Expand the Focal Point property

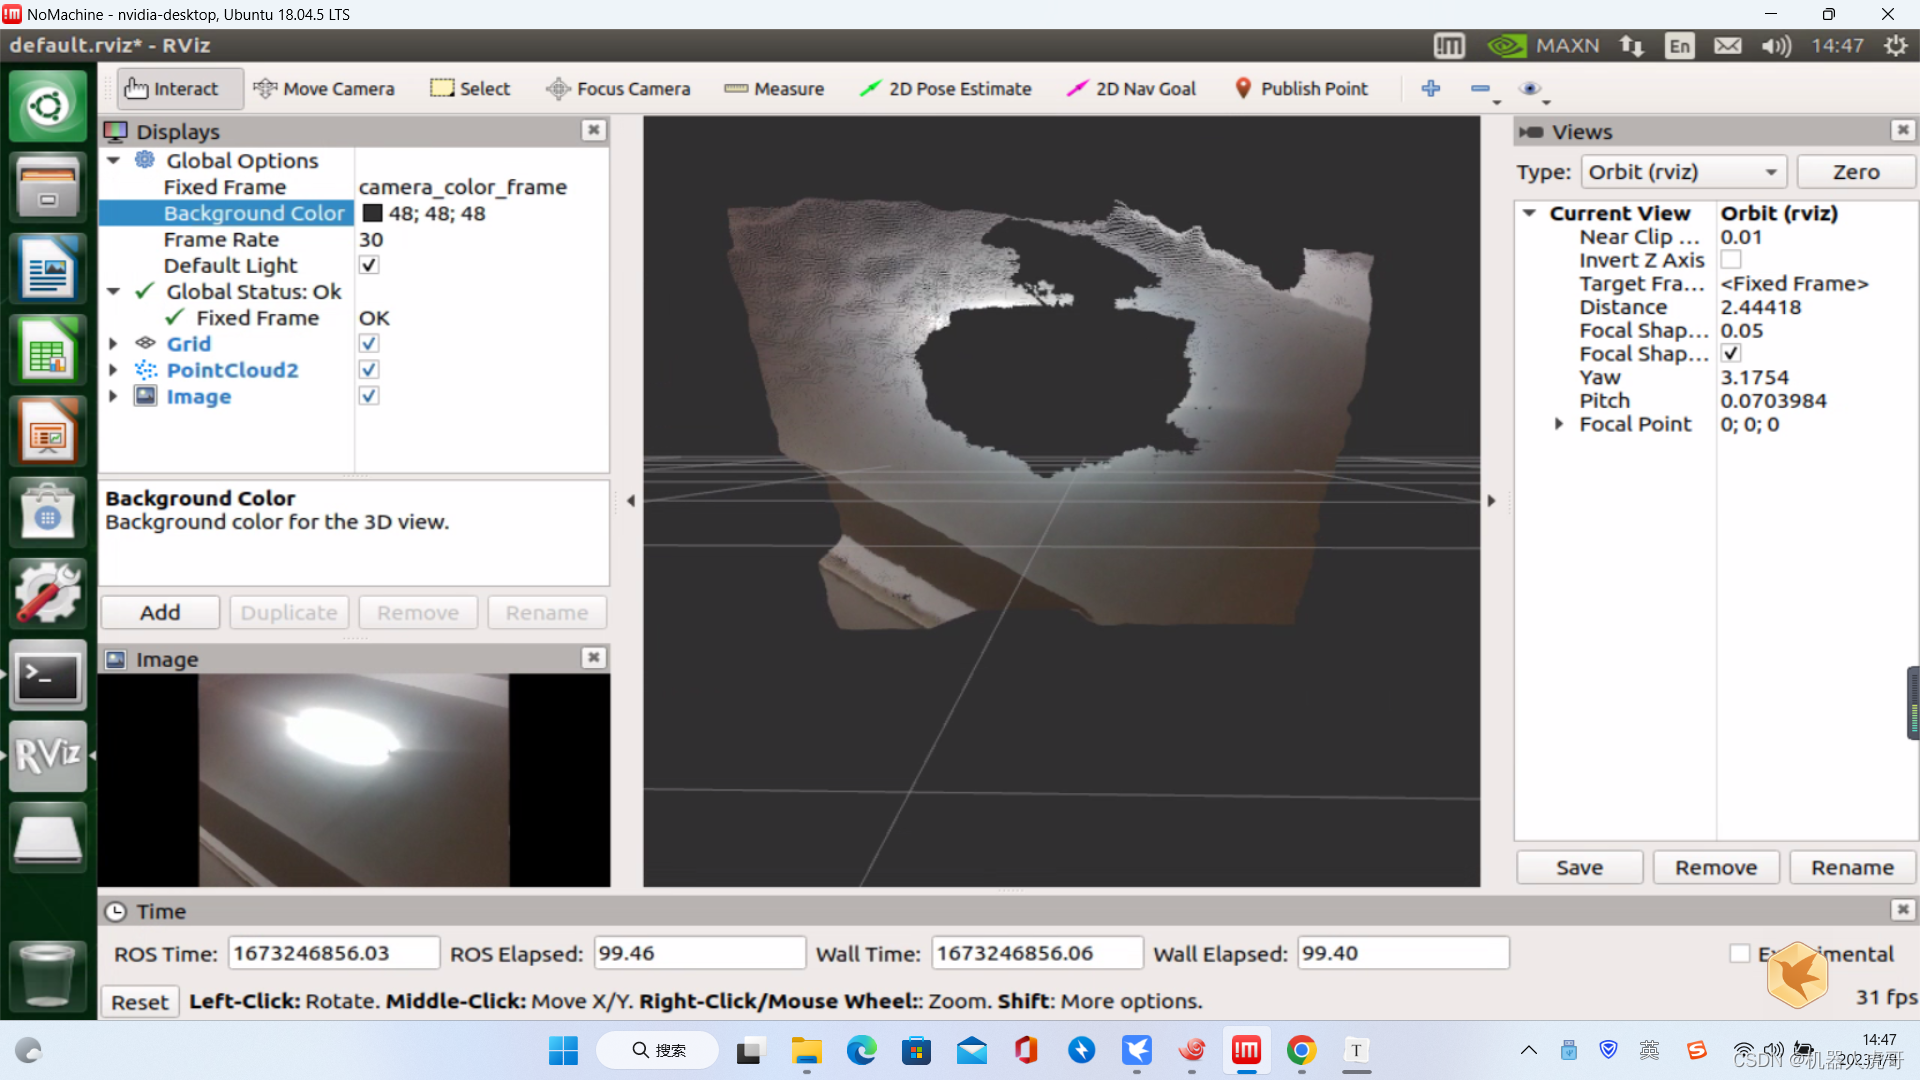point(1559,424)
